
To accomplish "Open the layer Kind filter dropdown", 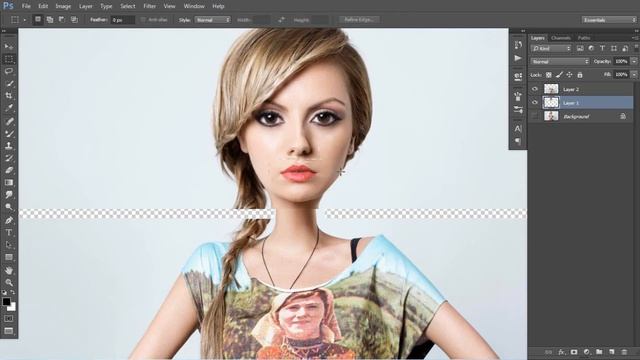I will coord(551,48).
